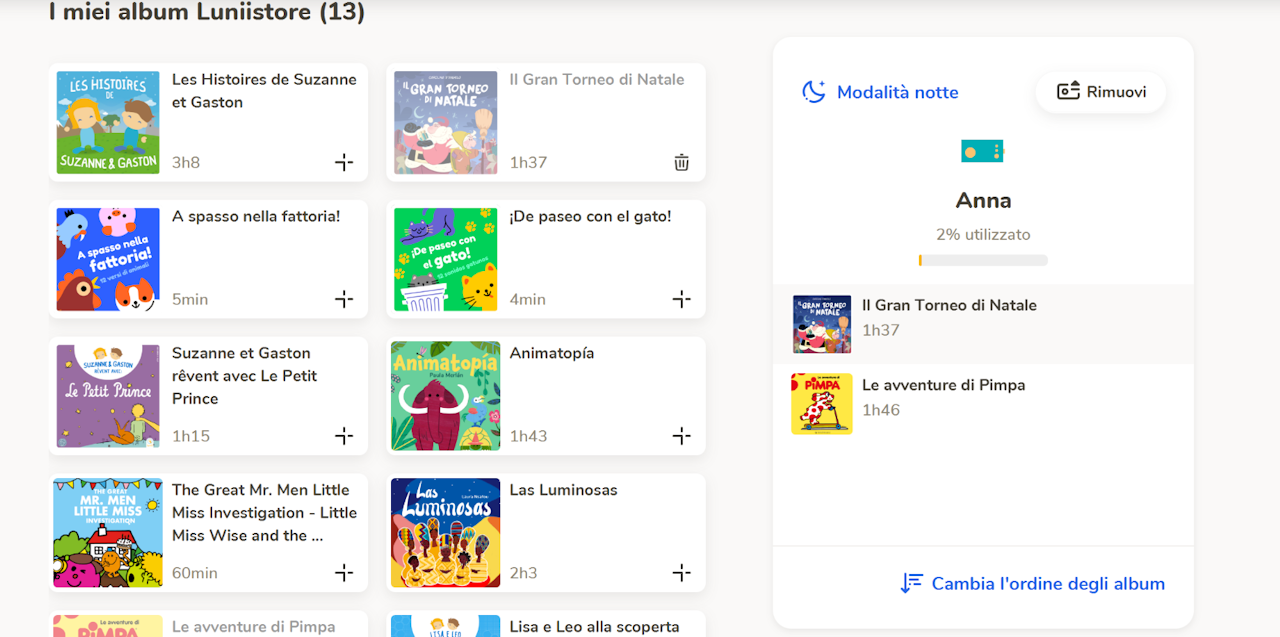Click the Rimuovi button
1280x637 pixels.
tap(1101, 92)
